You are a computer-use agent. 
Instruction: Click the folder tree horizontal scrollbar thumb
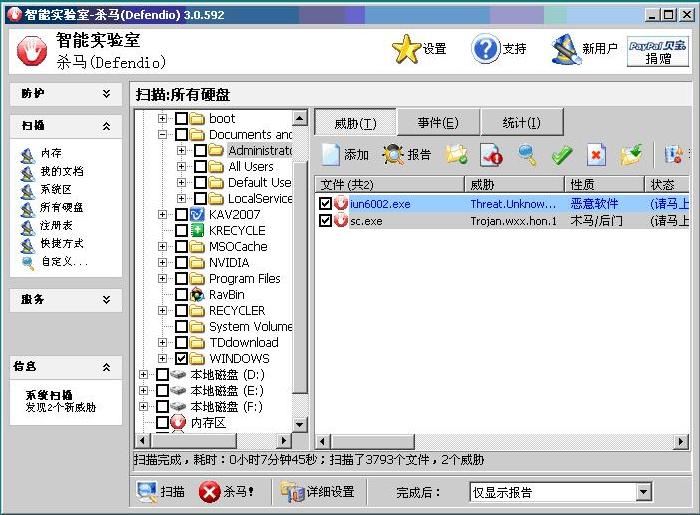[x=193, y=441]
